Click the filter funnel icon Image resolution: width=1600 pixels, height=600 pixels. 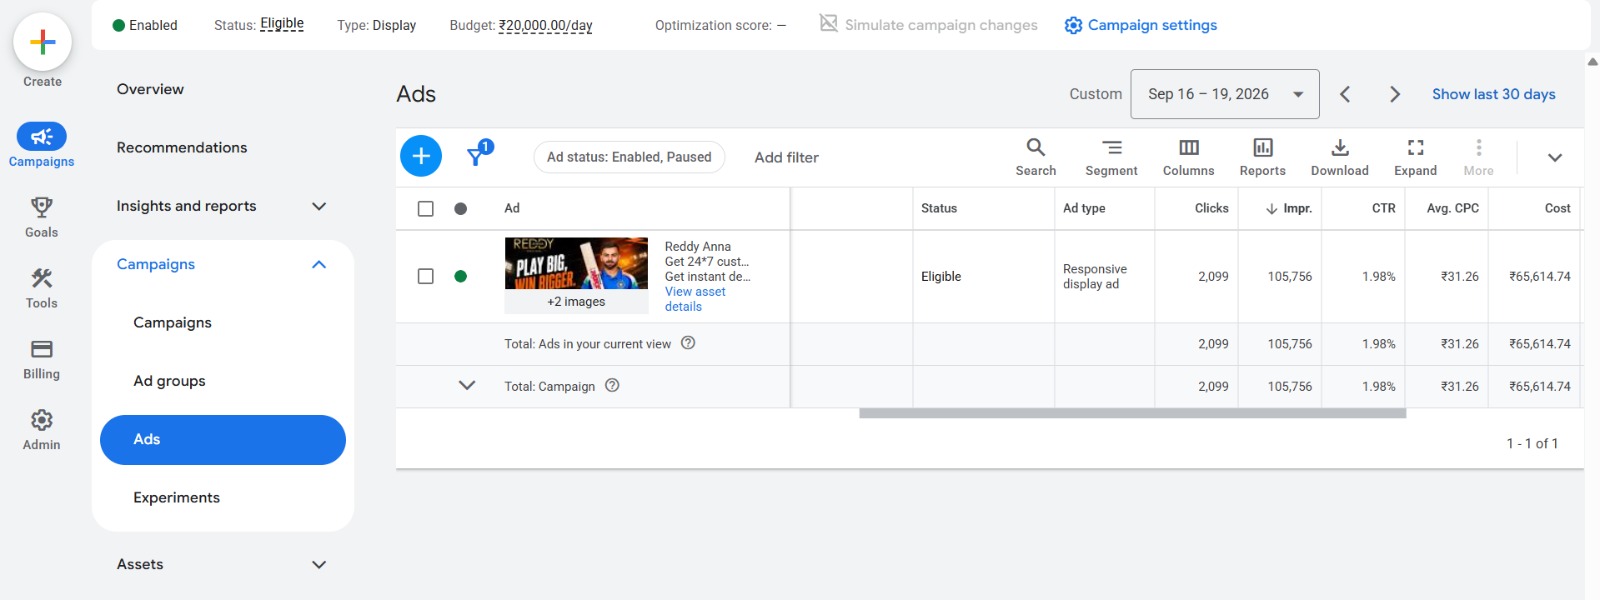(476, 157)
